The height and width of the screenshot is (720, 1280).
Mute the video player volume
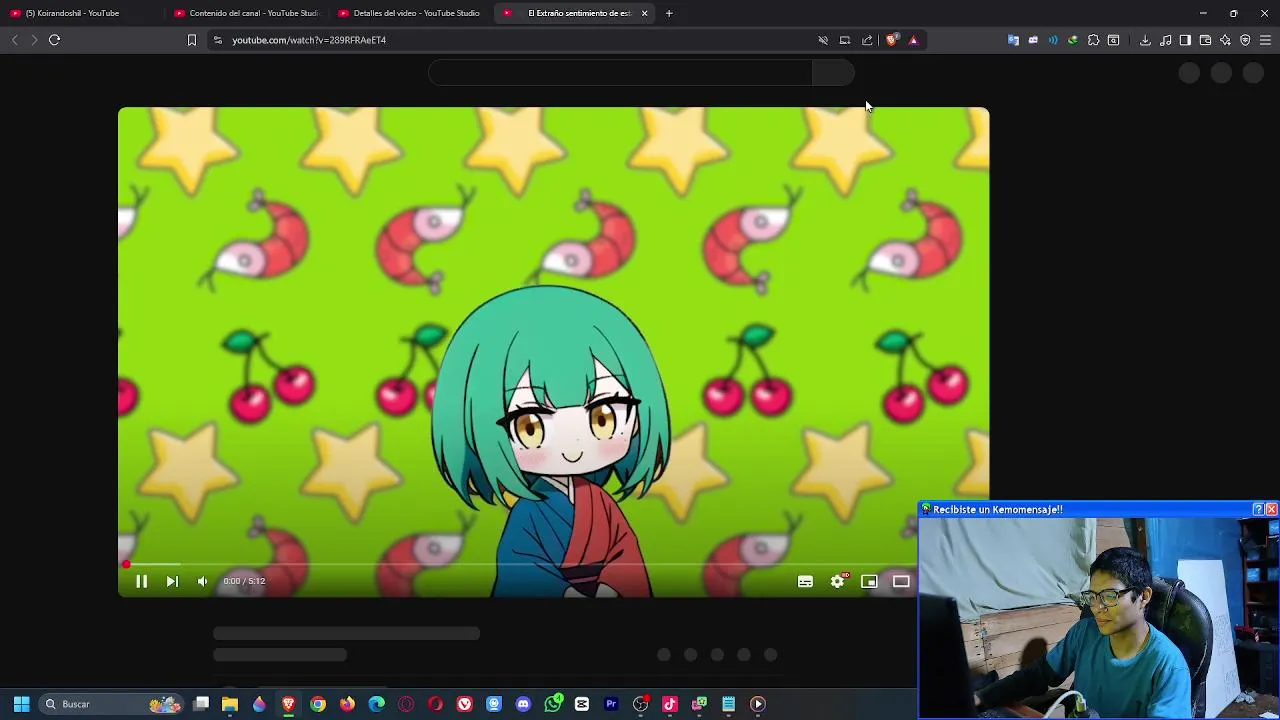(203, 581)
